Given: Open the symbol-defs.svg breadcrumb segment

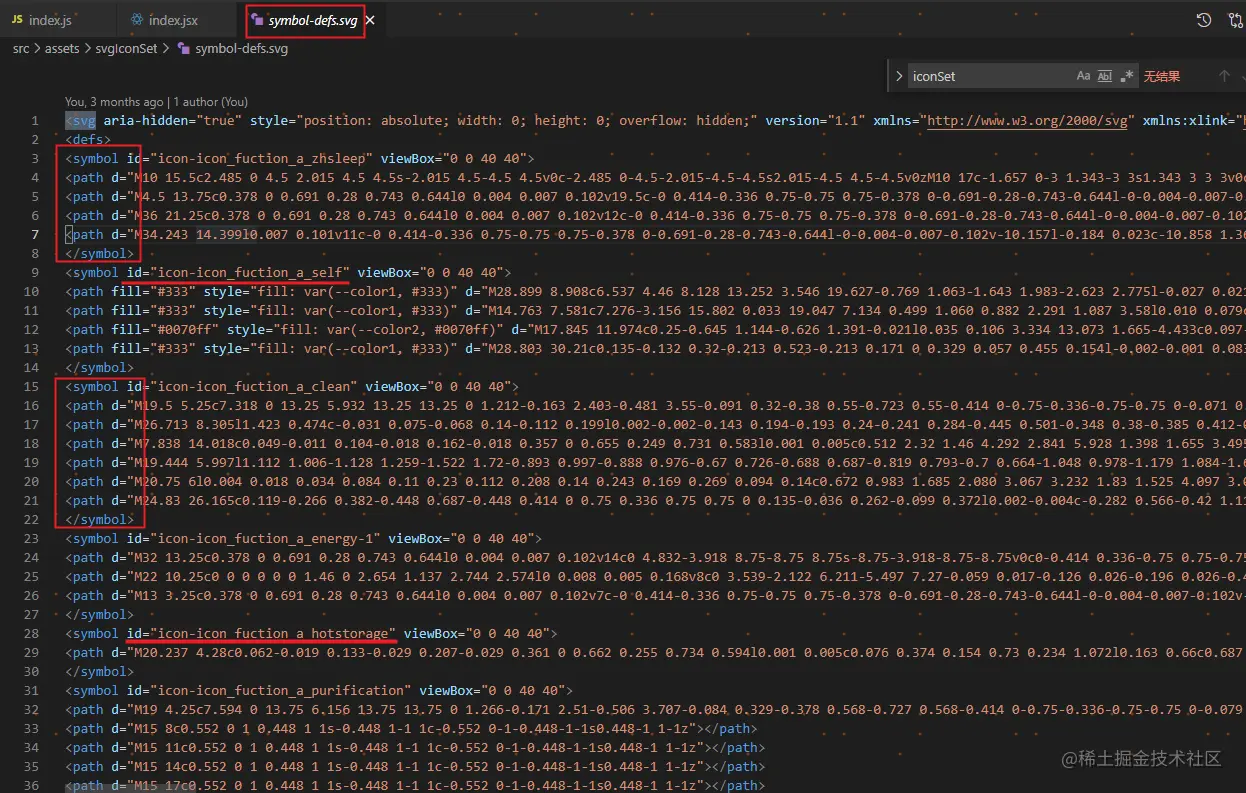Looking at the screenshot, I should point(241,48).
